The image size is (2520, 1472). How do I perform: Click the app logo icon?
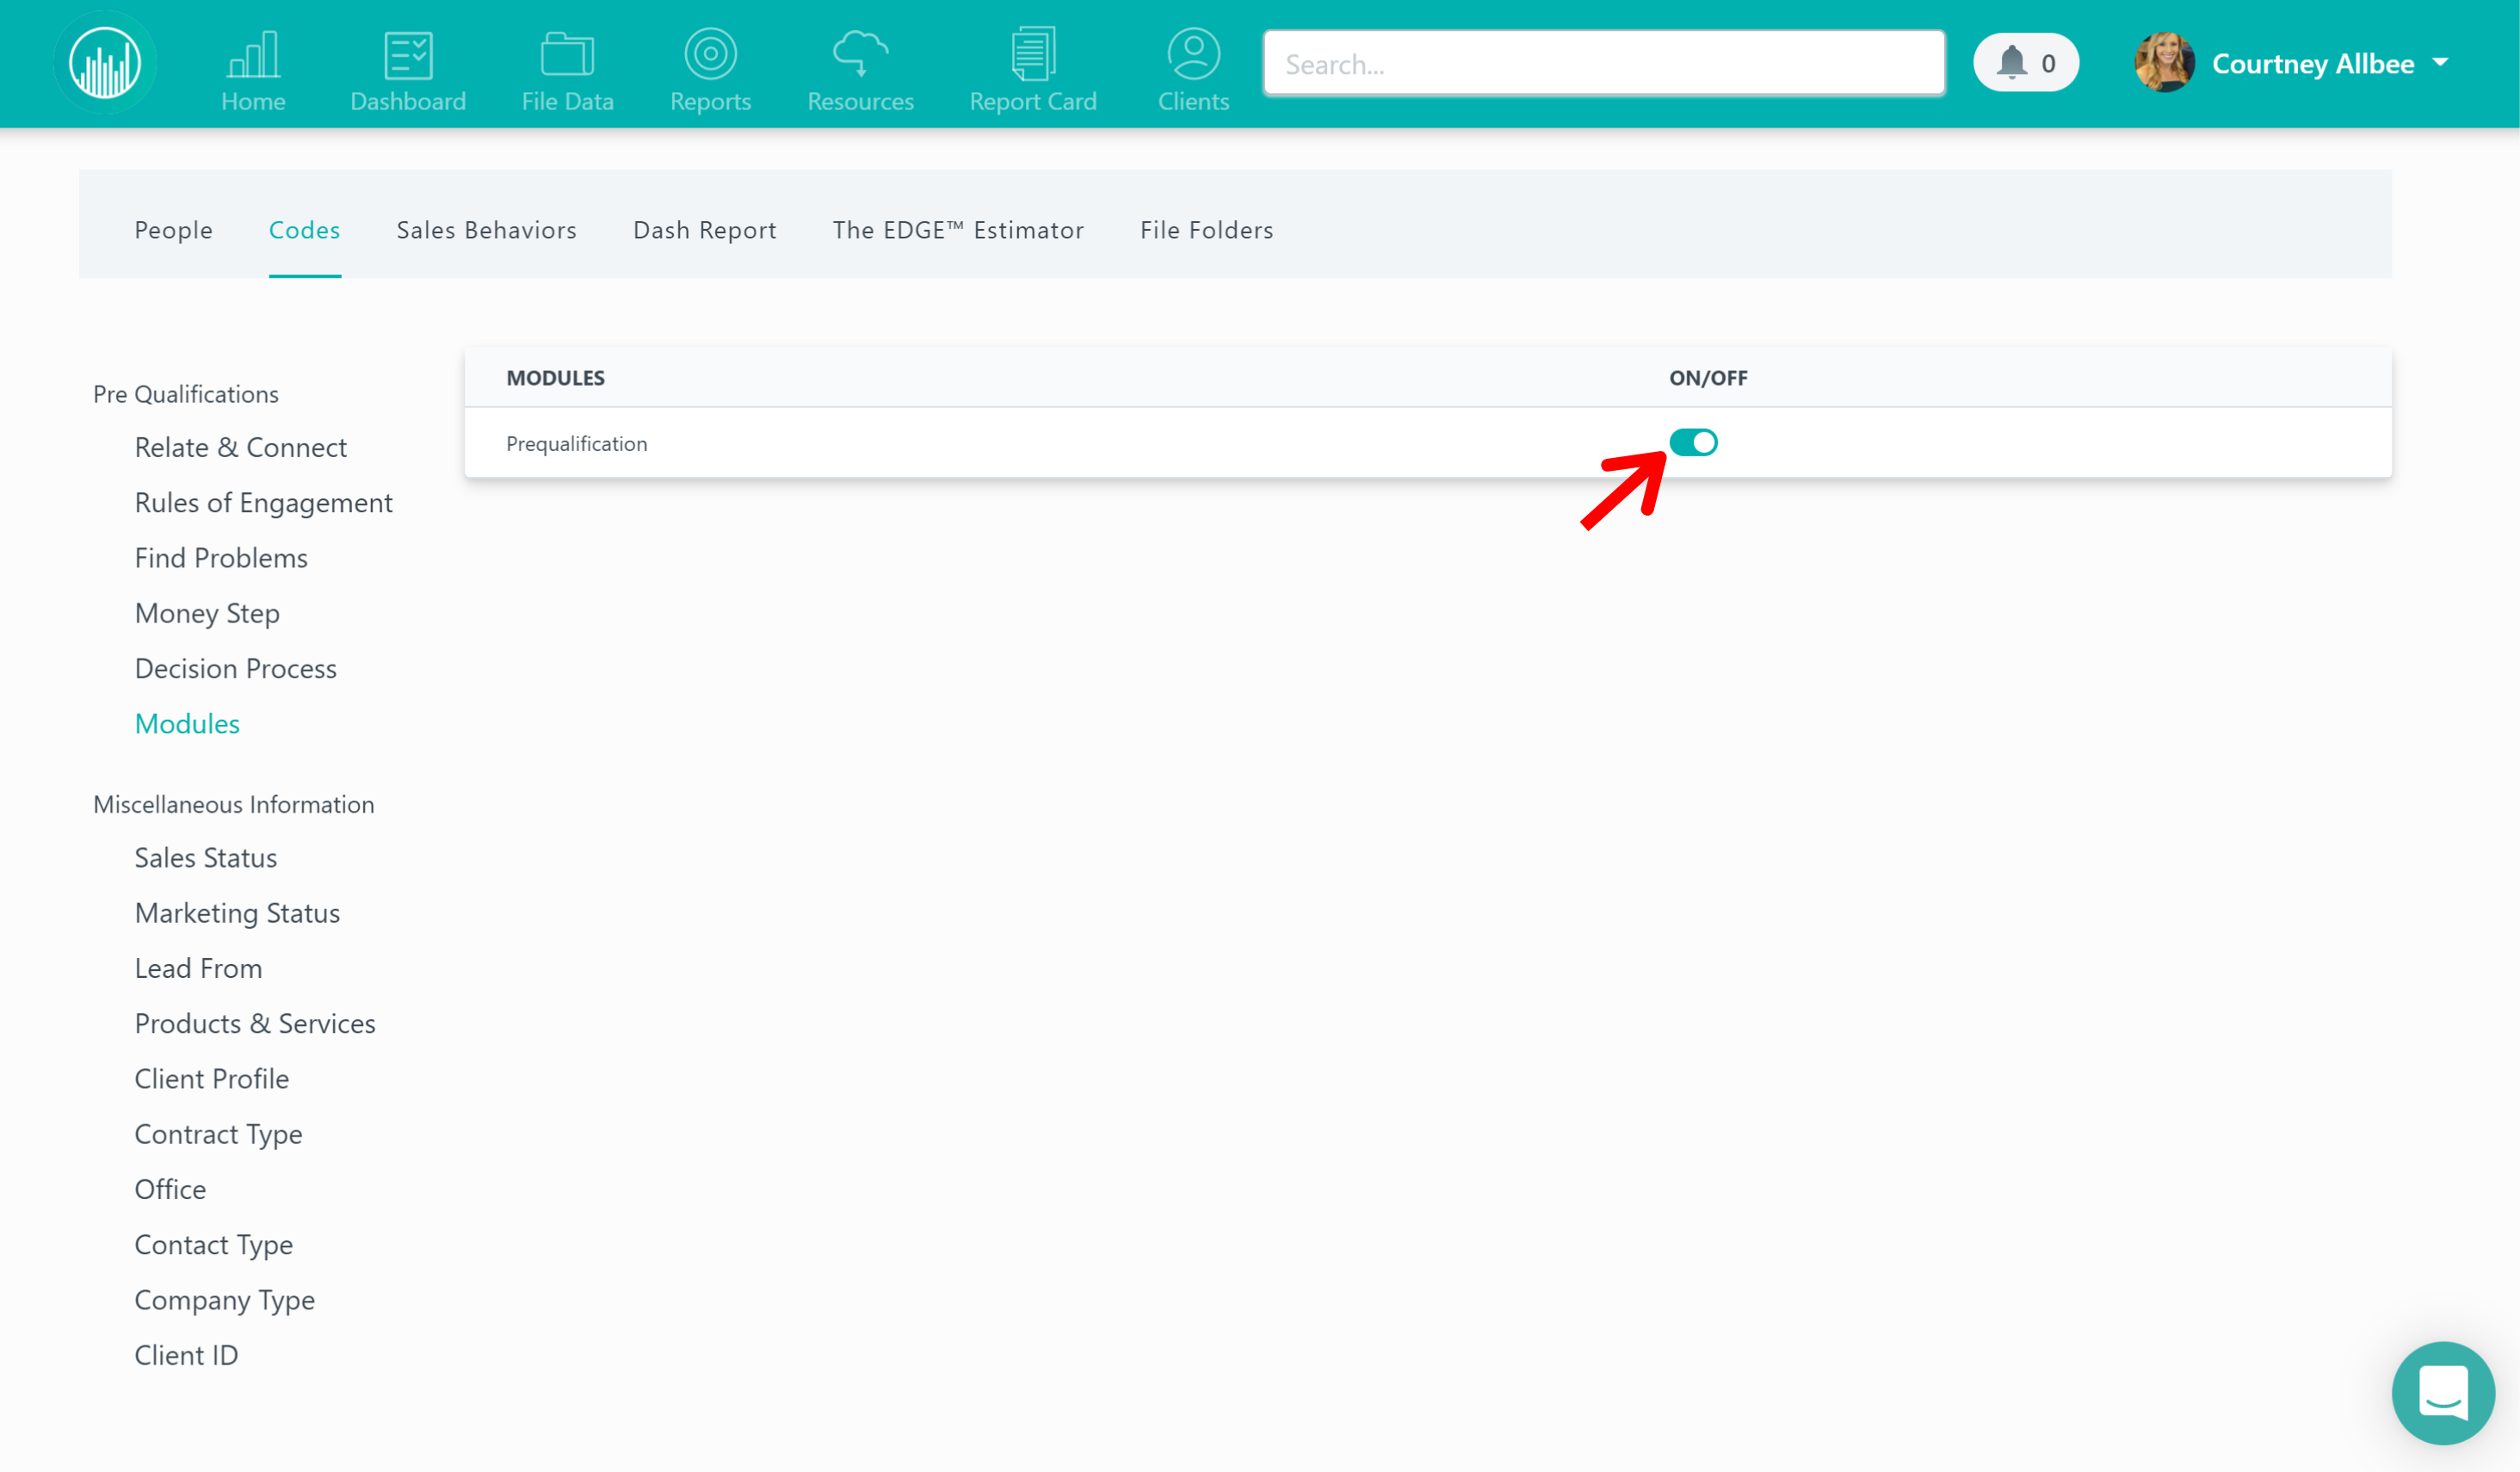coord(105,63)
